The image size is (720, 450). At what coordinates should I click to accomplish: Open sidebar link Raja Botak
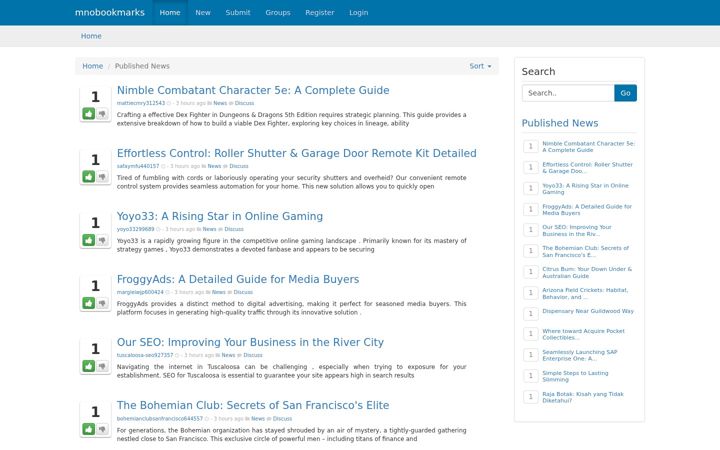pyautogui.click(x=583, y=397)
